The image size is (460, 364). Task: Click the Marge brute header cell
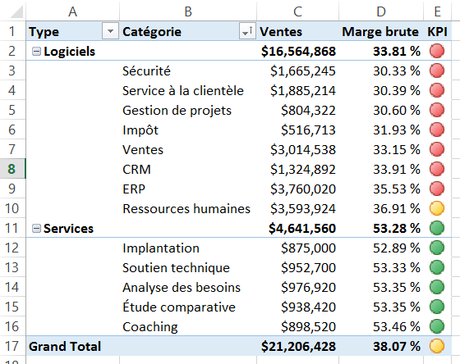pos(381,31)
